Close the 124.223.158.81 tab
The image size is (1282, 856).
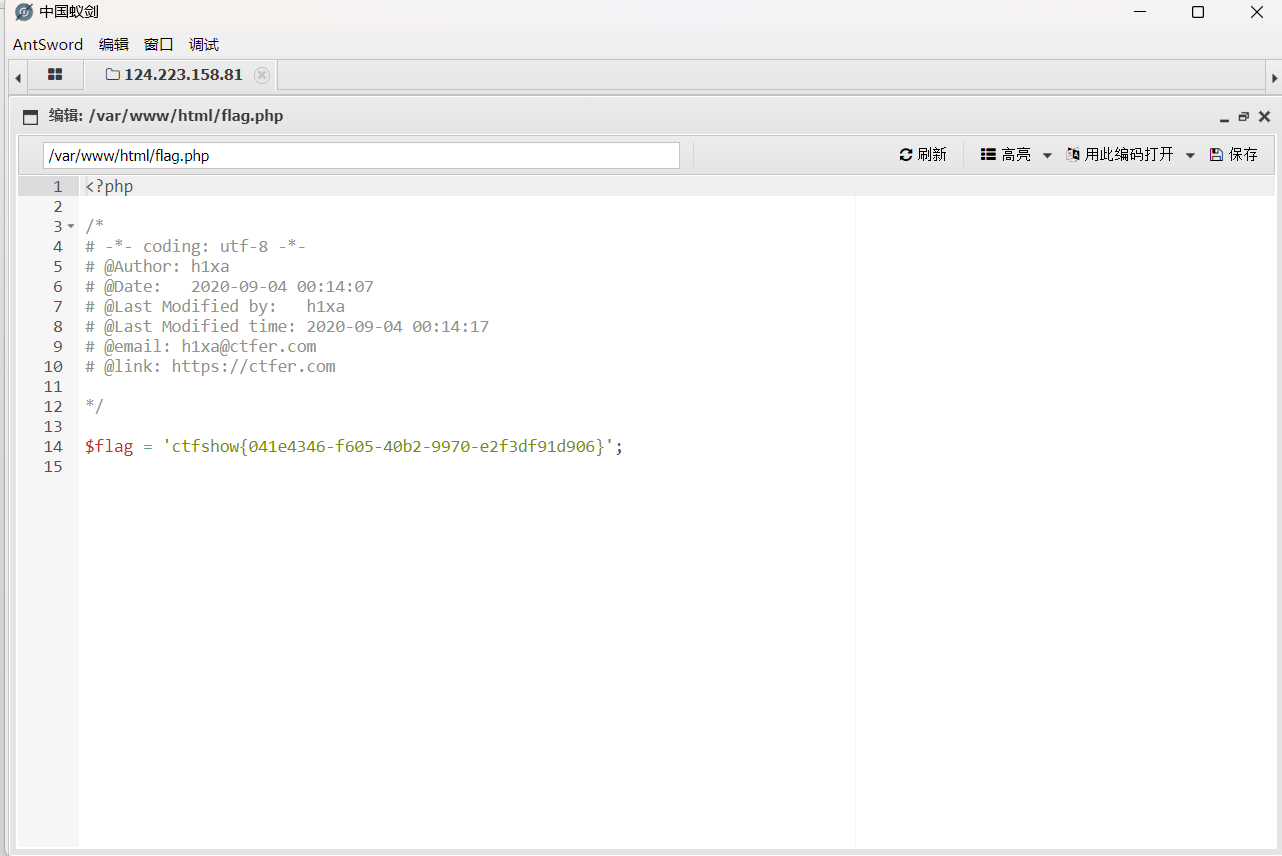click(x=262, y=75)
